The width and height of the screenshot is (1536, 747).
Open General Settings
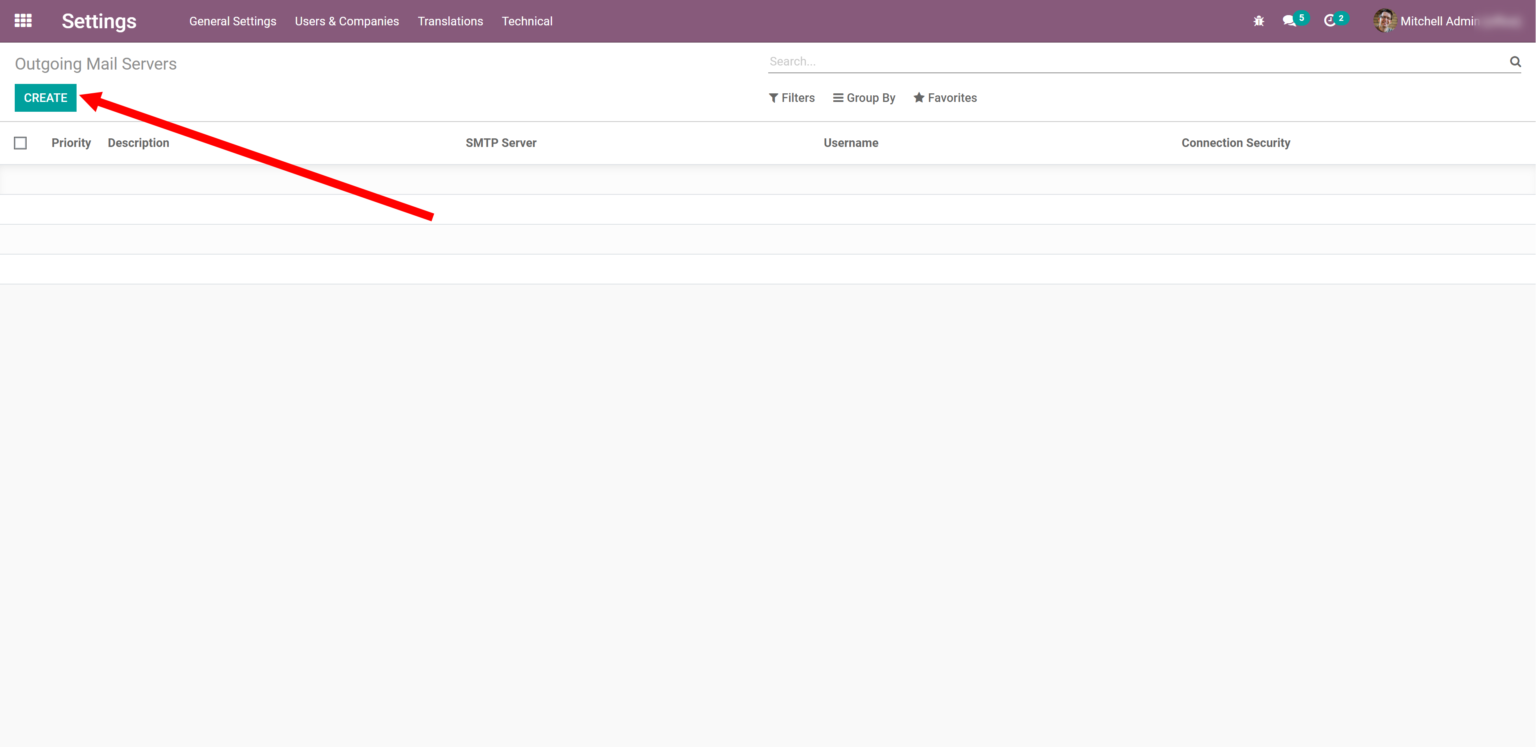[232, 21]
